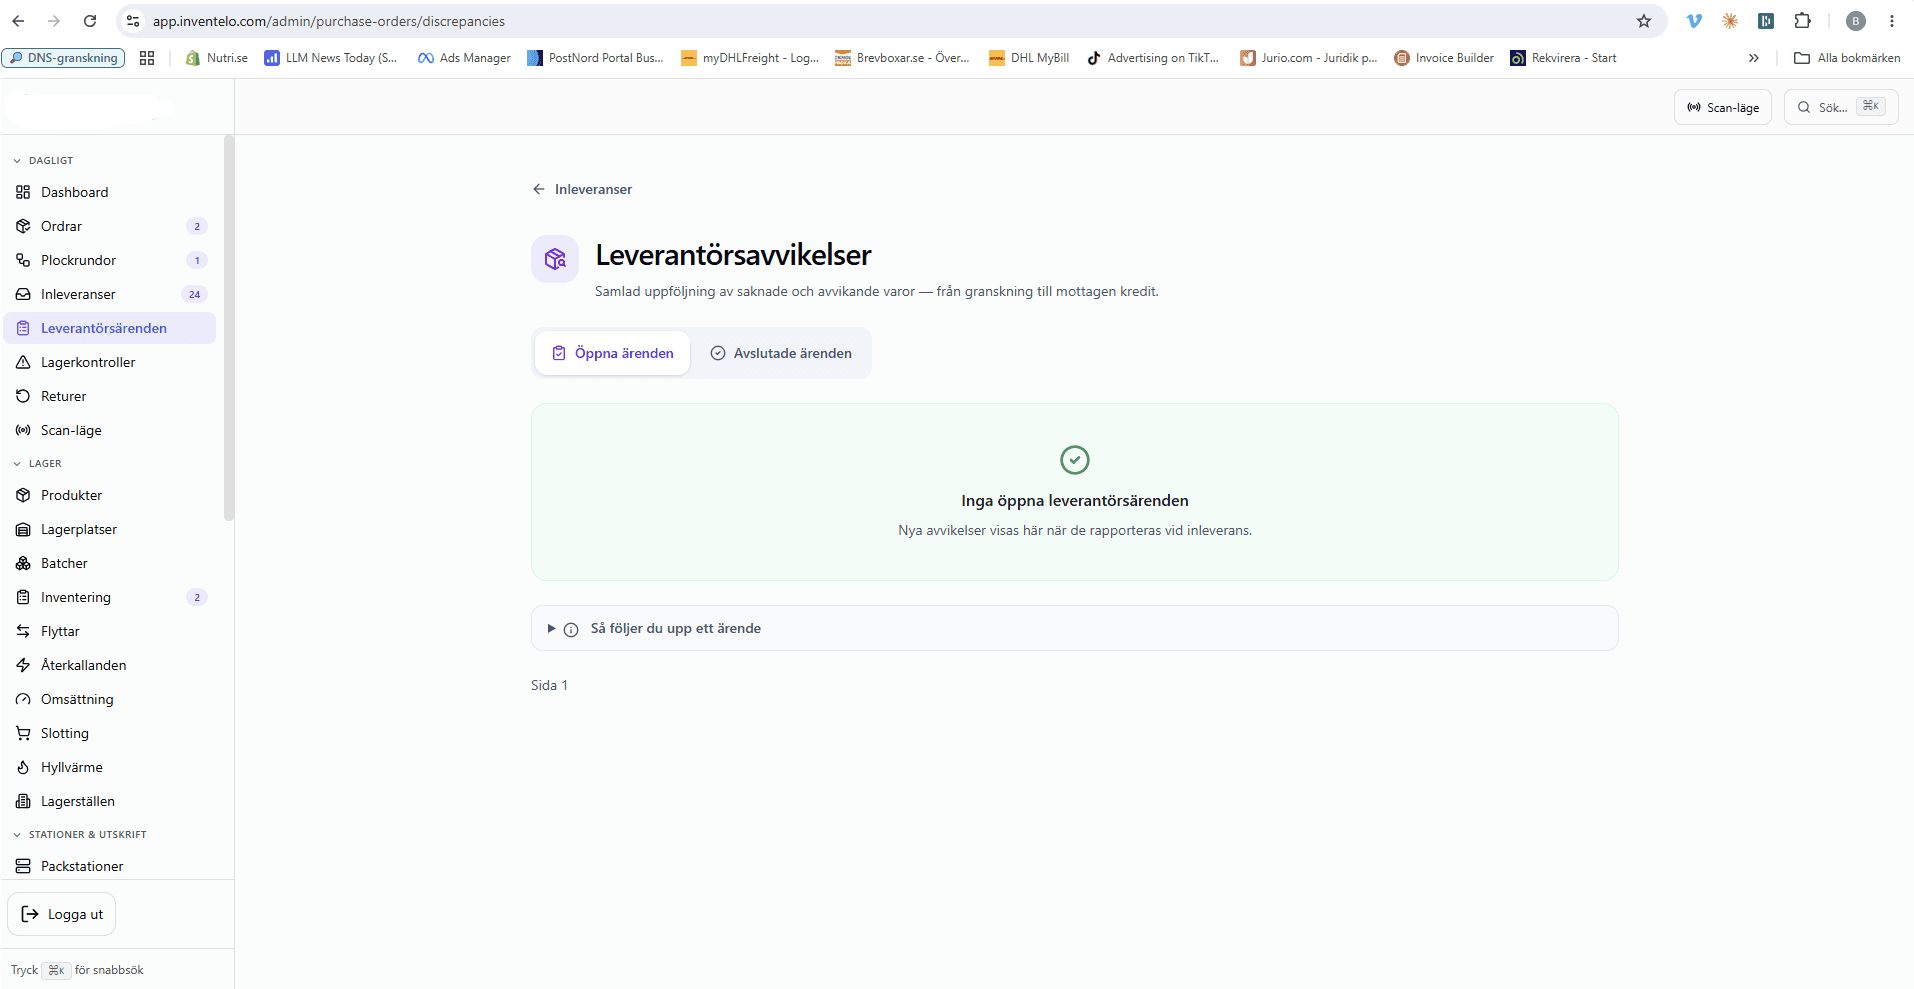Image resolution: width=1914 pixels, height=989 pixels.
Task: Show the hidden bookmarks overflow chevron
Action: [x=1753, y=58]
